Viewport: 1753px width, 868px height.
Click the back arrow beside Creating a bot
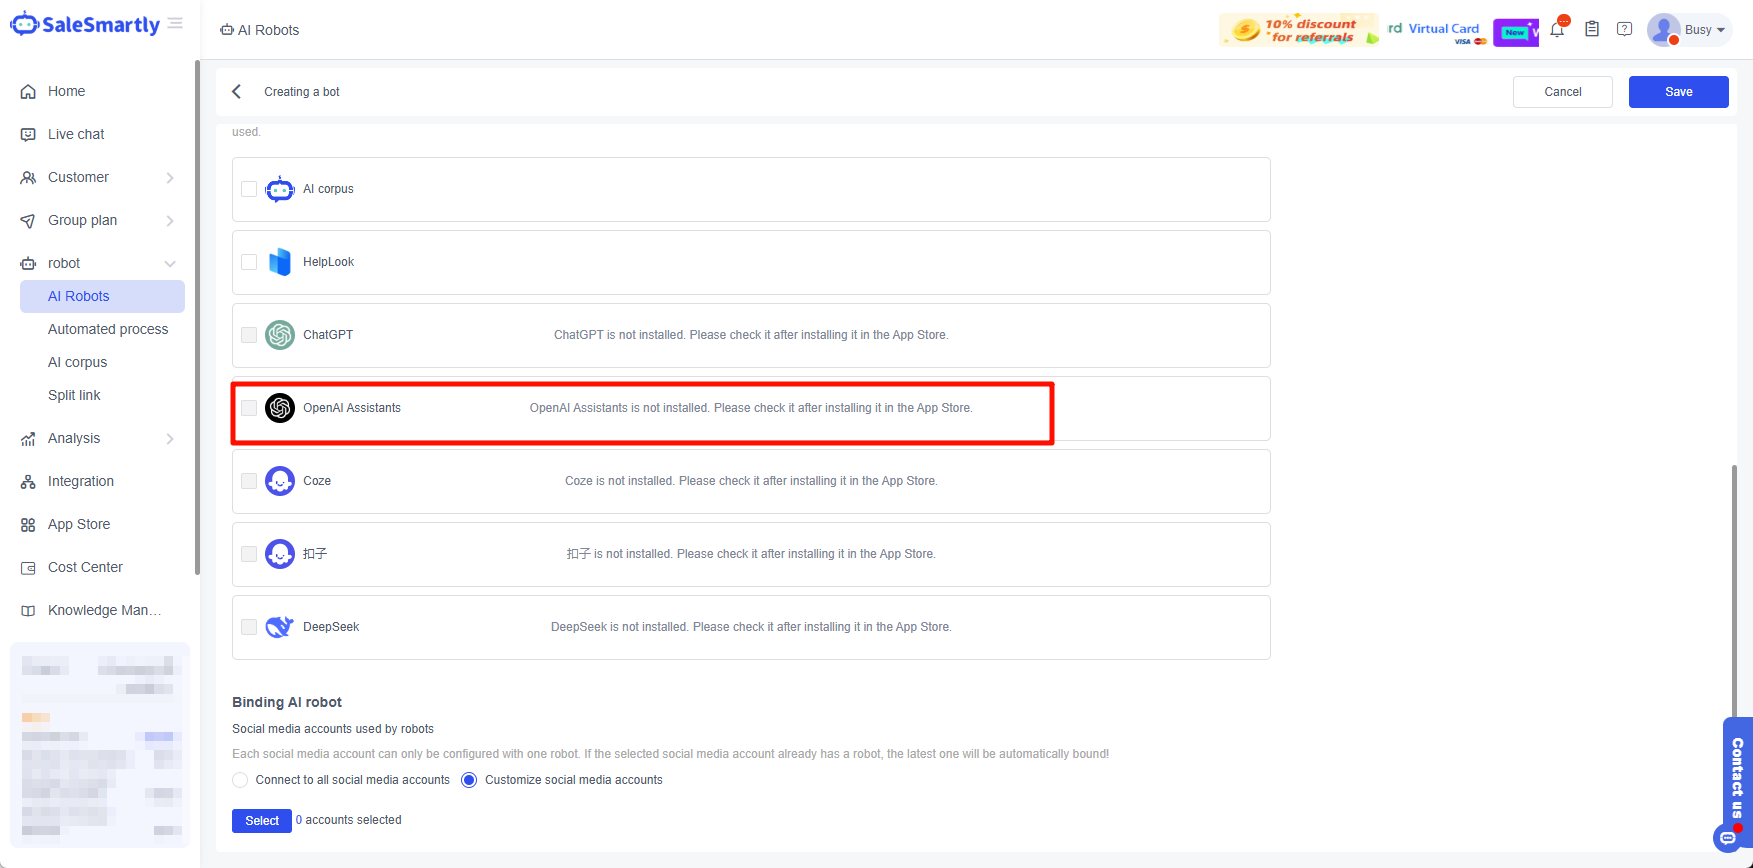pos(237,92)
